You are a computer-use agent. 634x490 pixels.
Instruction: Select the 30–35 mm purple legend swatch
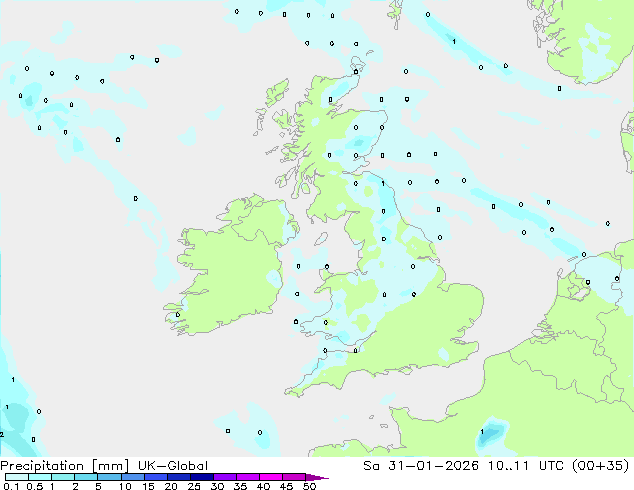pos(224,477)
